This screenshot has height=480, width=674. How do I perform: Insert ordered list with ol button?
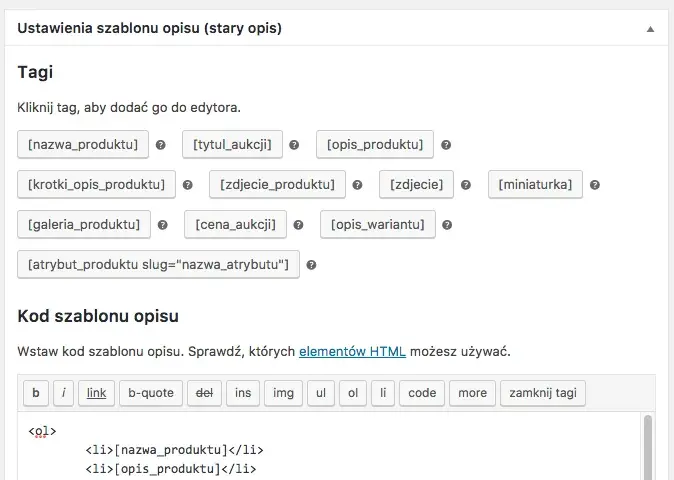pos(352,393)
